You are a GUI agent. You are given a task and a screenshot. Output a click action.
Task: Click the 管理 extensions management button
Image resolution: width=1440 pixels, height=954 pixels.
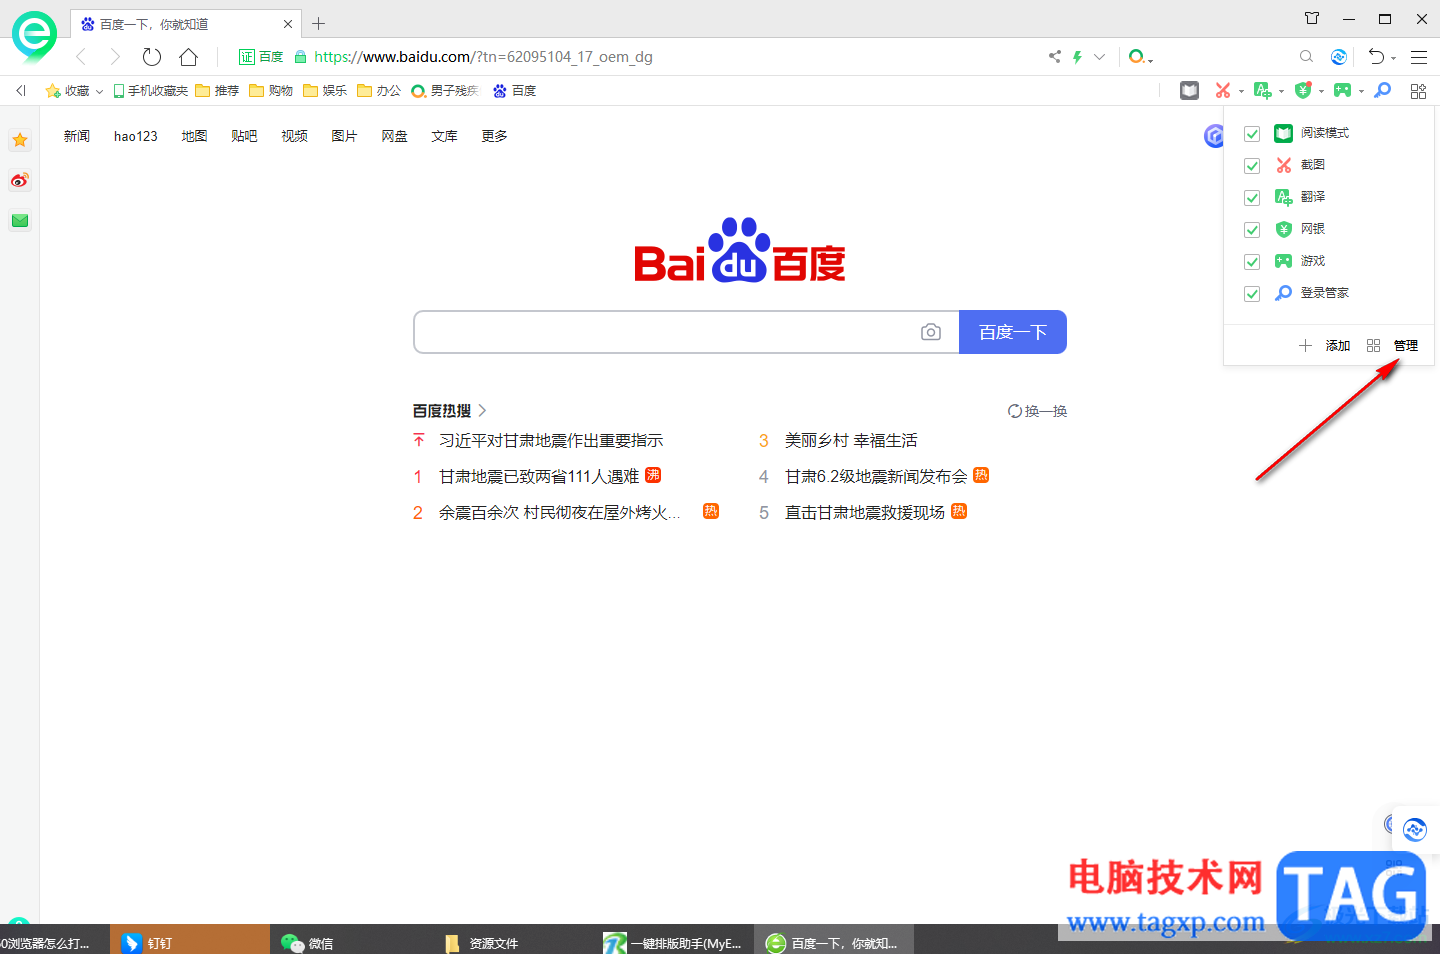1405,345
